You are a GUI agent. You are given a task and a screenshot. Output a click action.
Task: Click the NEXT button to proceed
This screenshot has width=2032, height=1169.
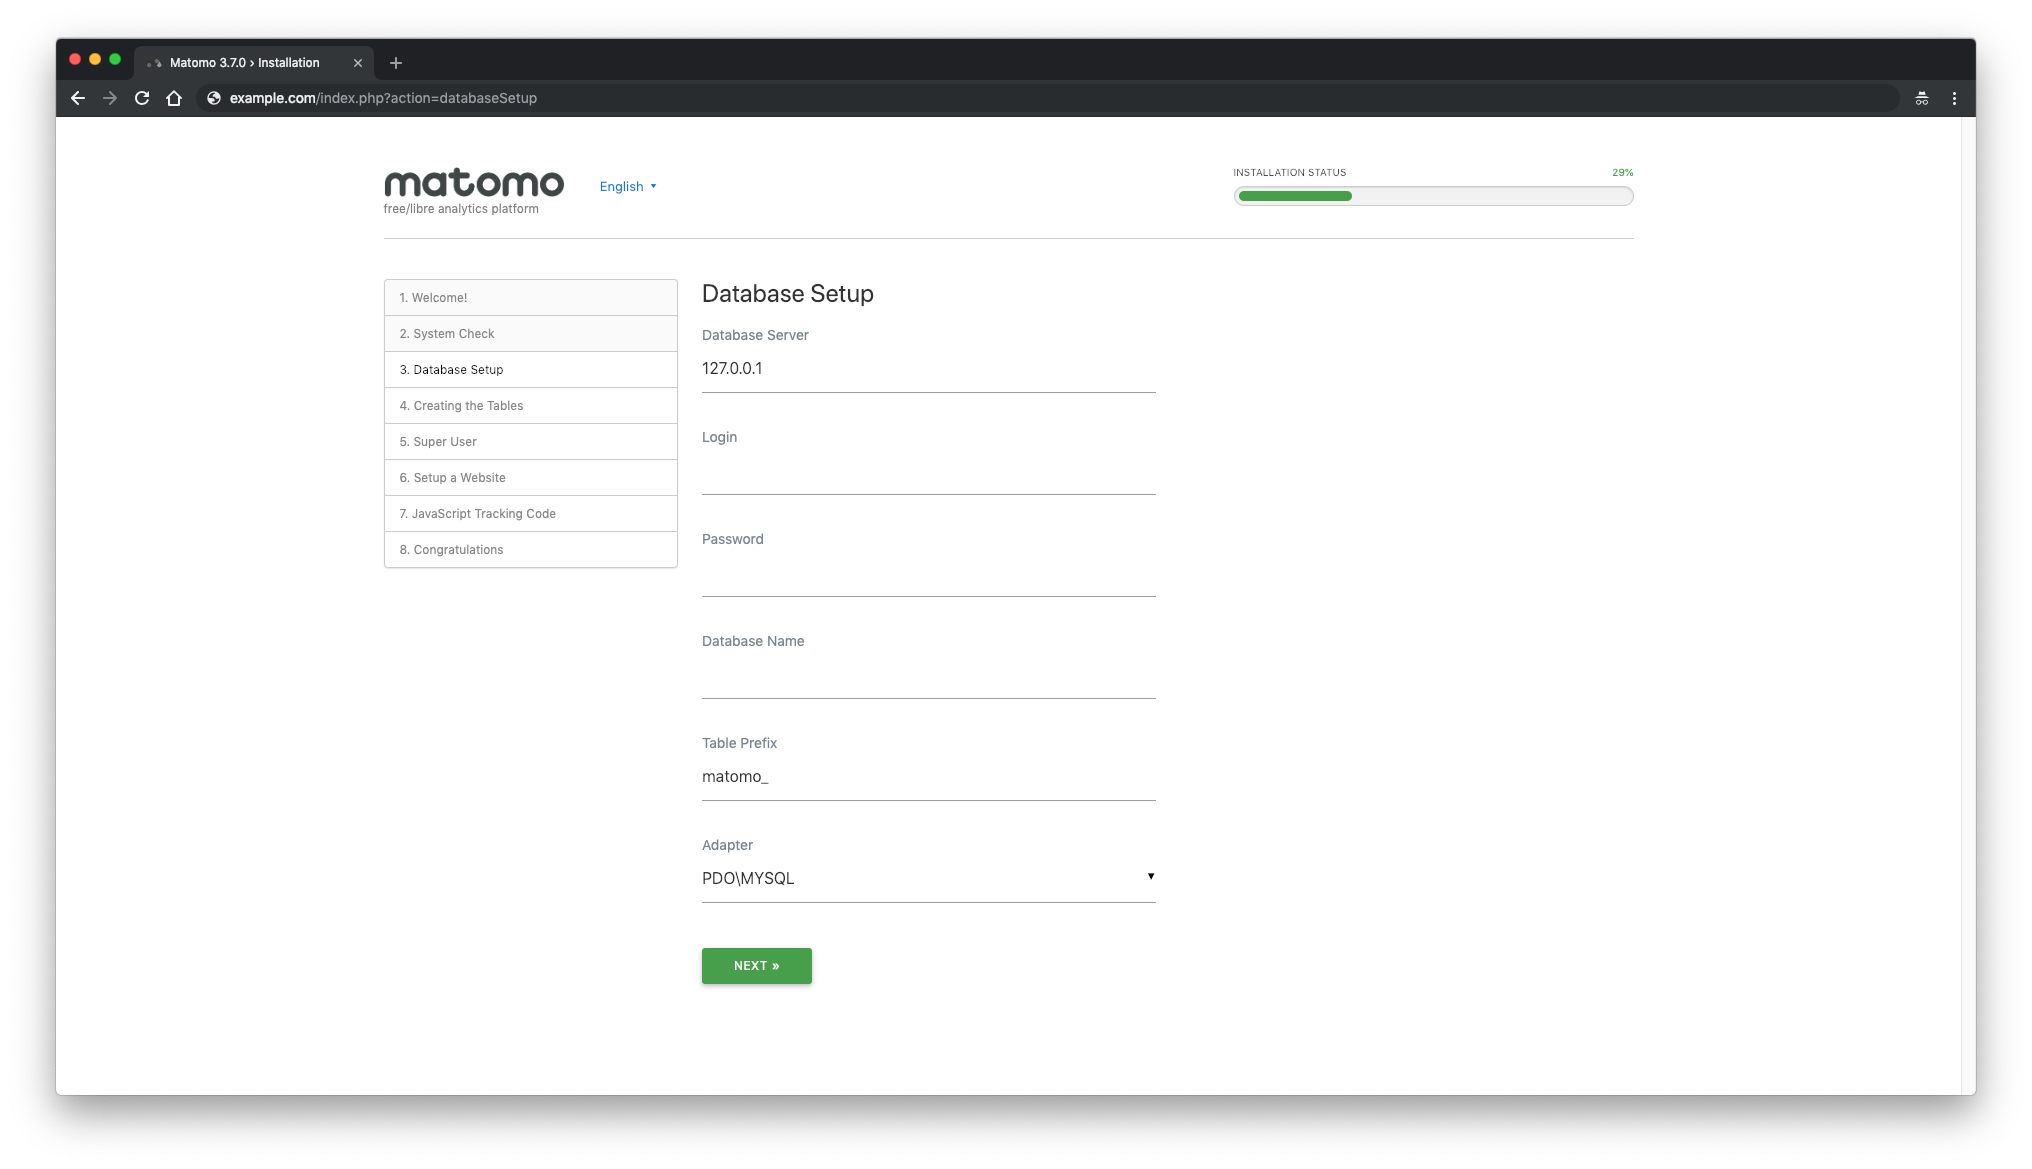[x=756, y=965]
